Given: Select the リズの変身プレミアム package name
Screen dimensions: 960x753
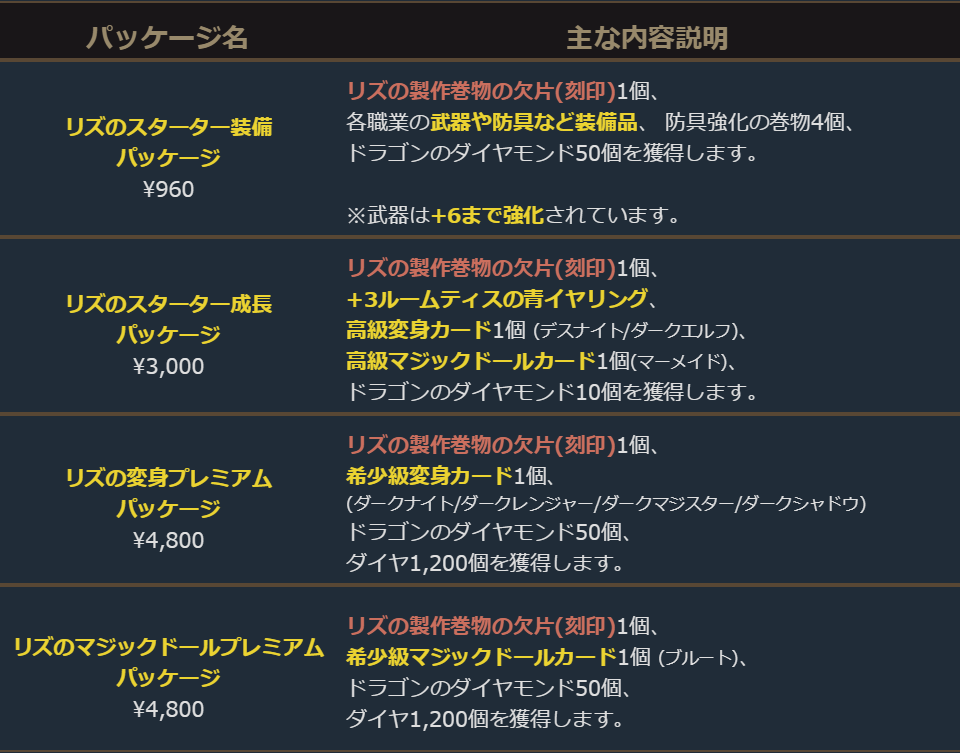Looking at the screenshot, I should pos(168,478).
